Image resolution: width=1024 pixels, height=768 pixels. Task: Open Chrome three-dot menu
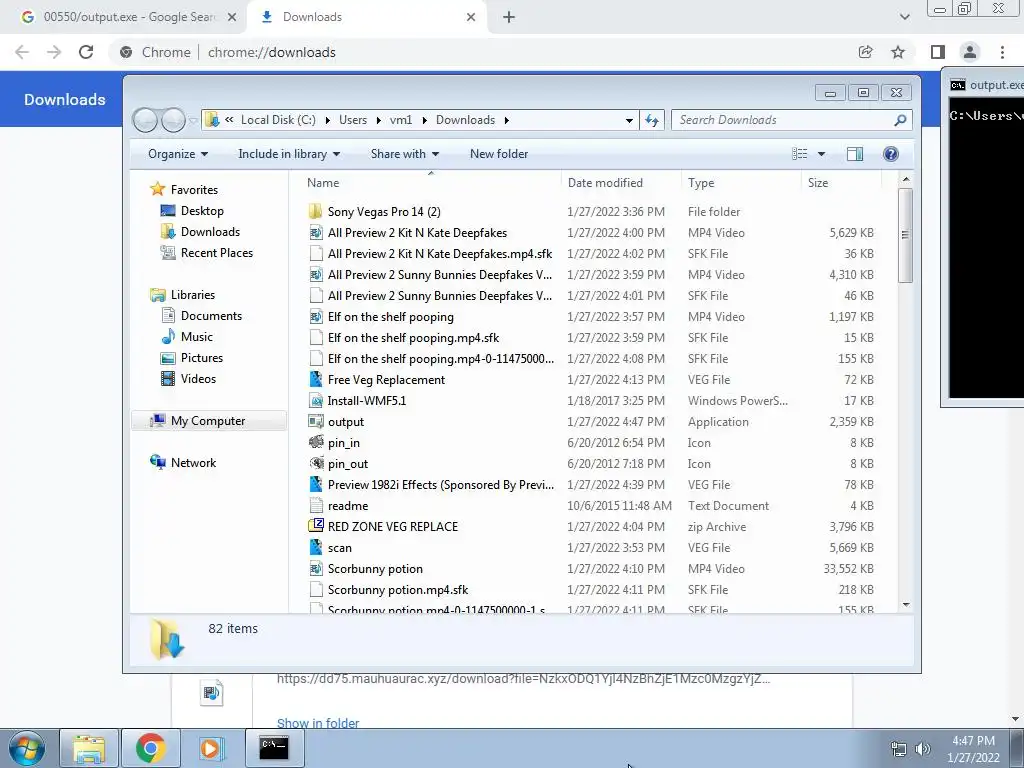1002,52
